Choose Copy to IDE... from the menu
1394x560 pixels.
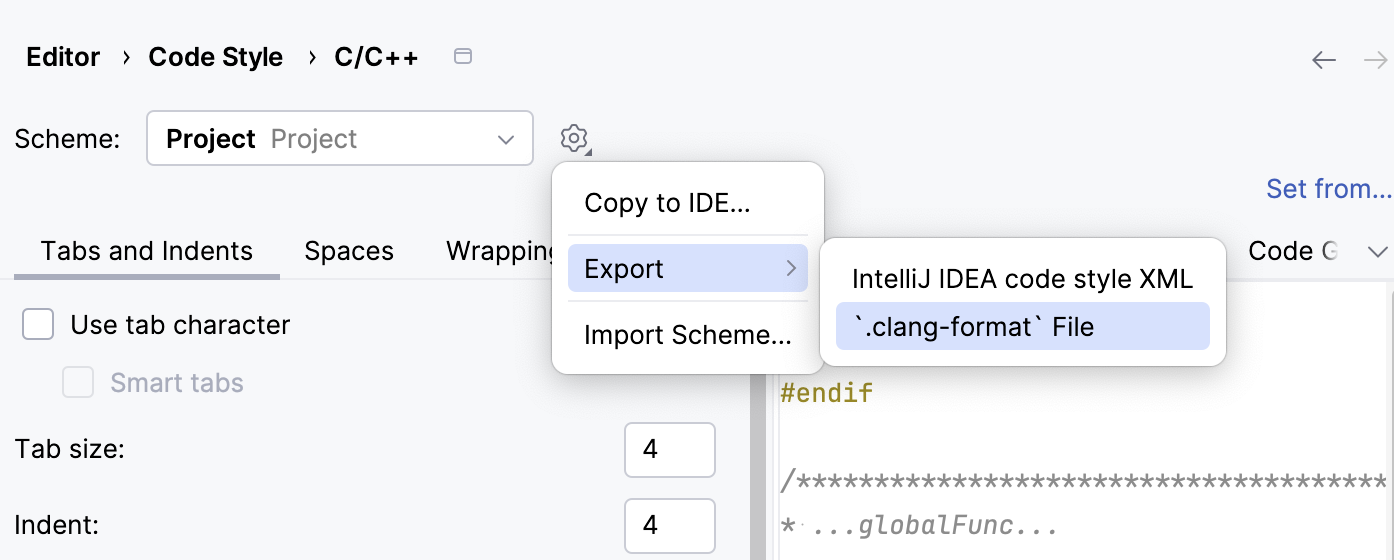667,203
